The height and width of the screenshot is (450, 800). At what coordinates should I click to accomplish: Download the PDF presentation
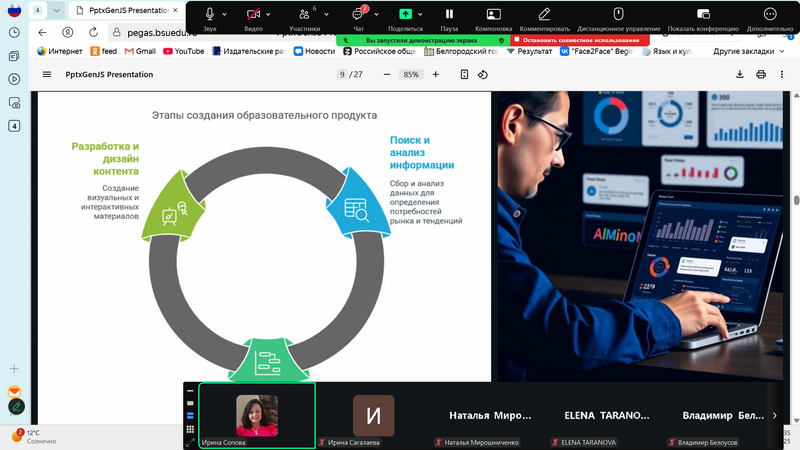[x=740, y=74]
